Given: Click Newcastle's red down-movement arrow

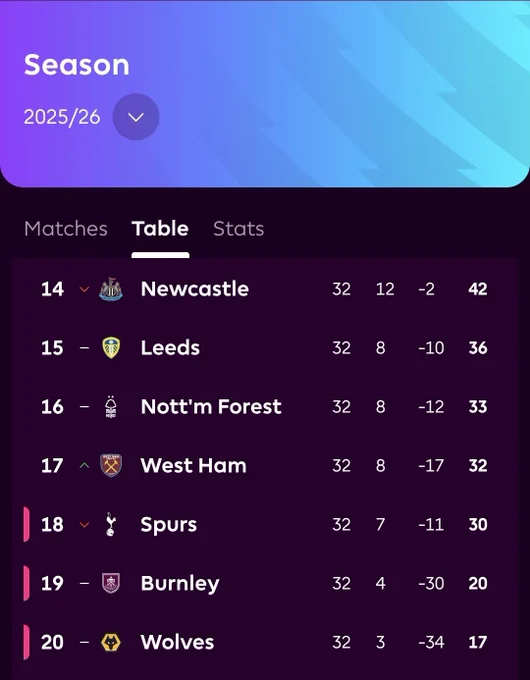Looking at the screenshot, I should pyautogui.click(x=85, y=289).
